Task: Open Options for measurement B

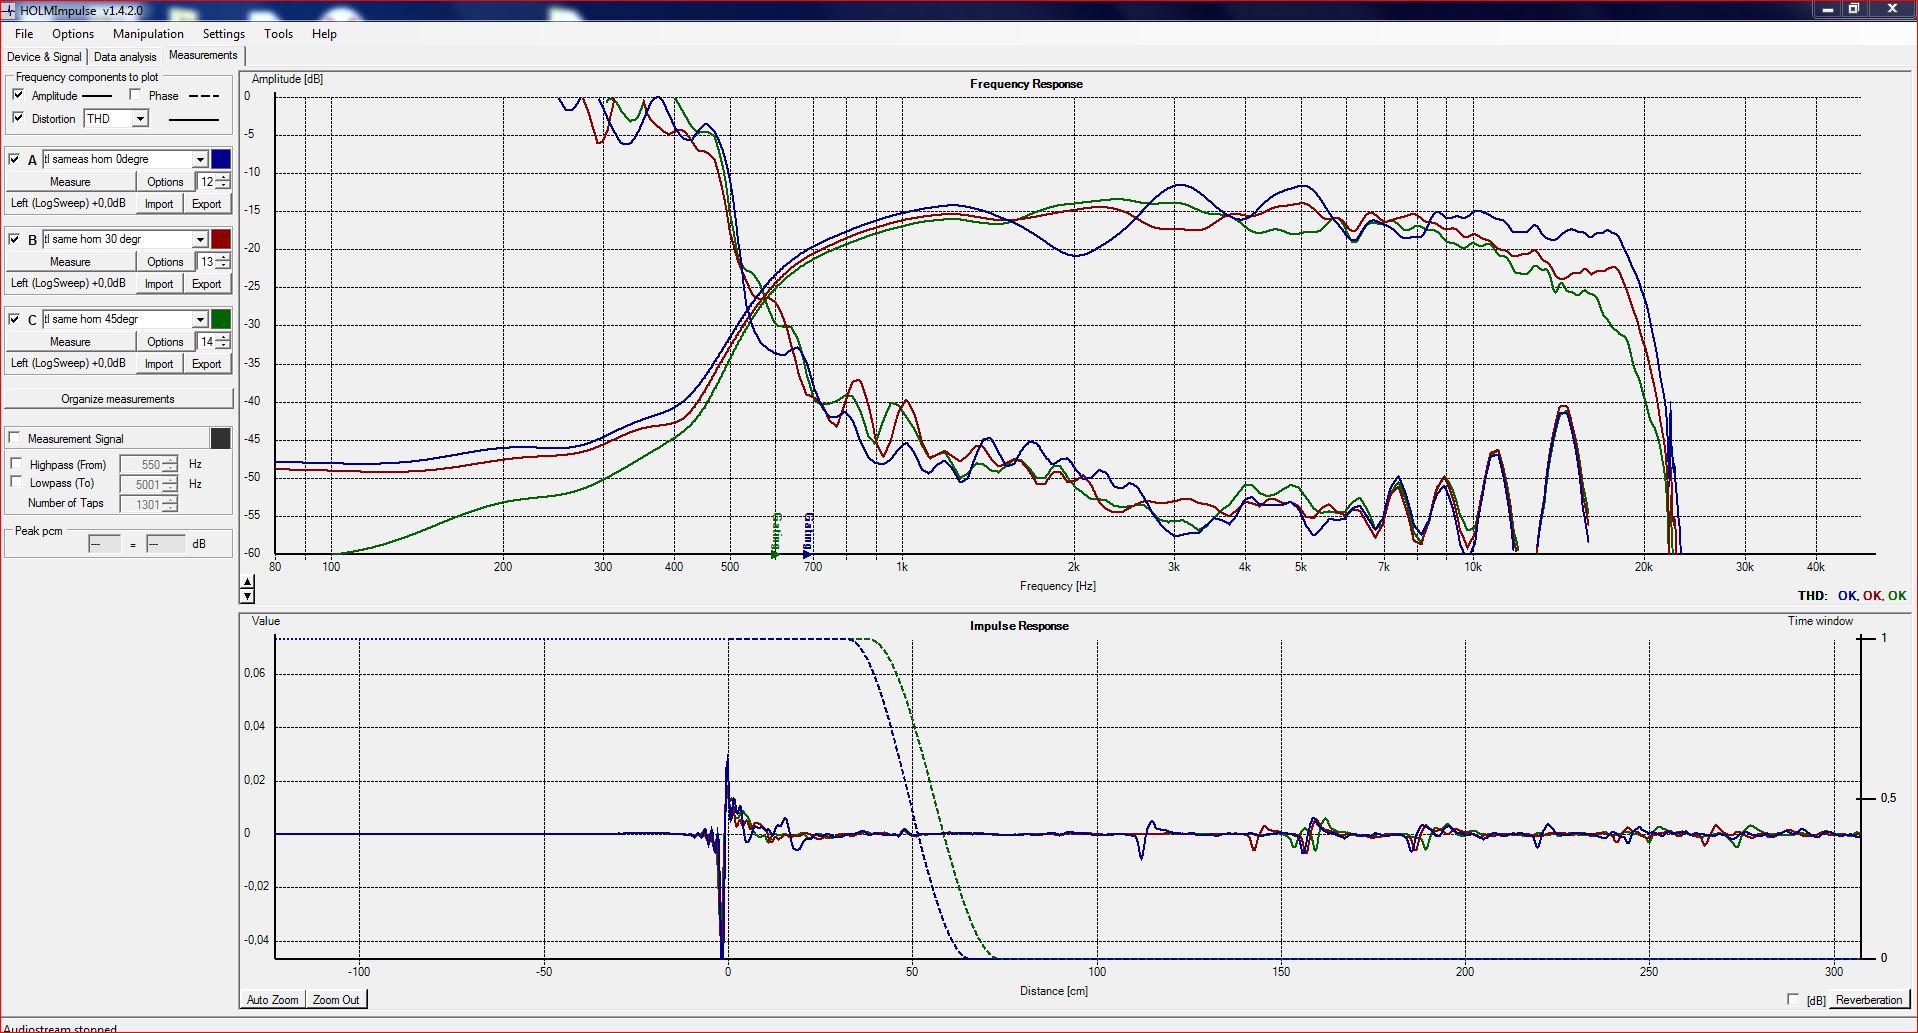Action: click(165, 262)
